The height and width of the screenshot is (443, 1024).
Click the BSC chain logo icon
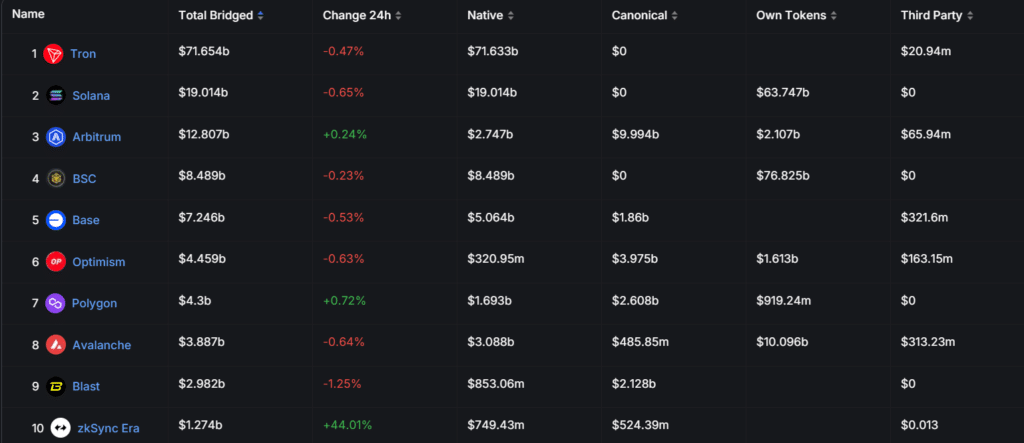tap(56, 178)
